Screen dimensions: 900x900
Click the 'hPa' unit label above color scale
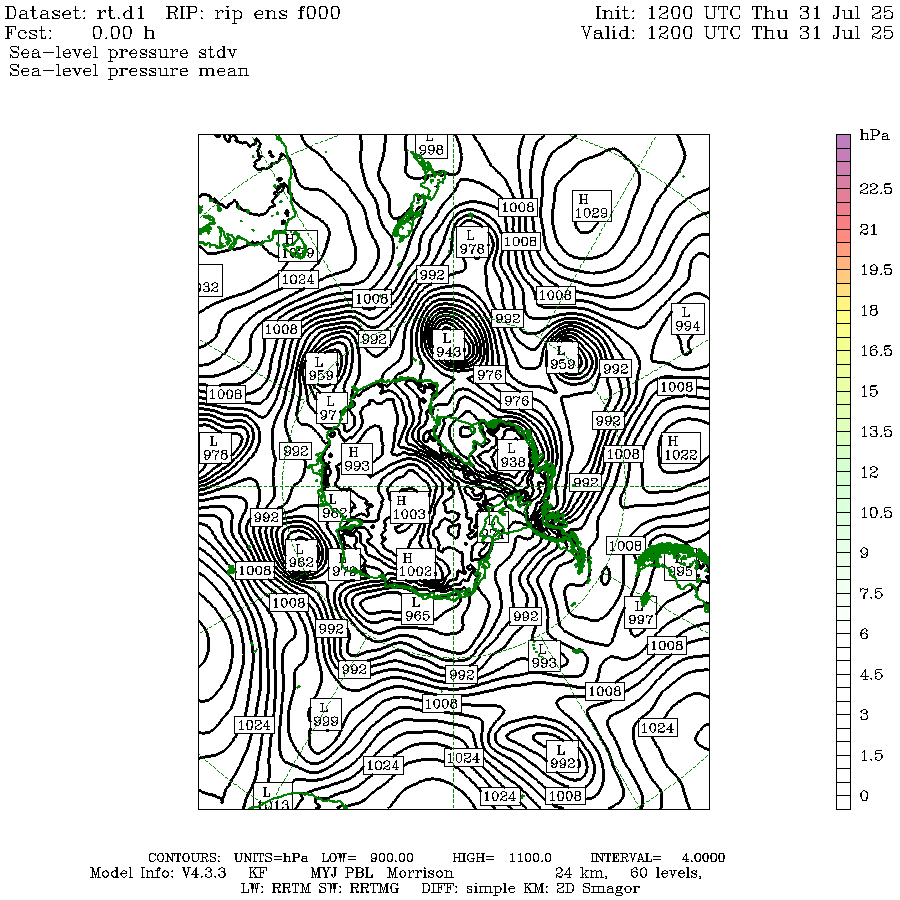874,135
